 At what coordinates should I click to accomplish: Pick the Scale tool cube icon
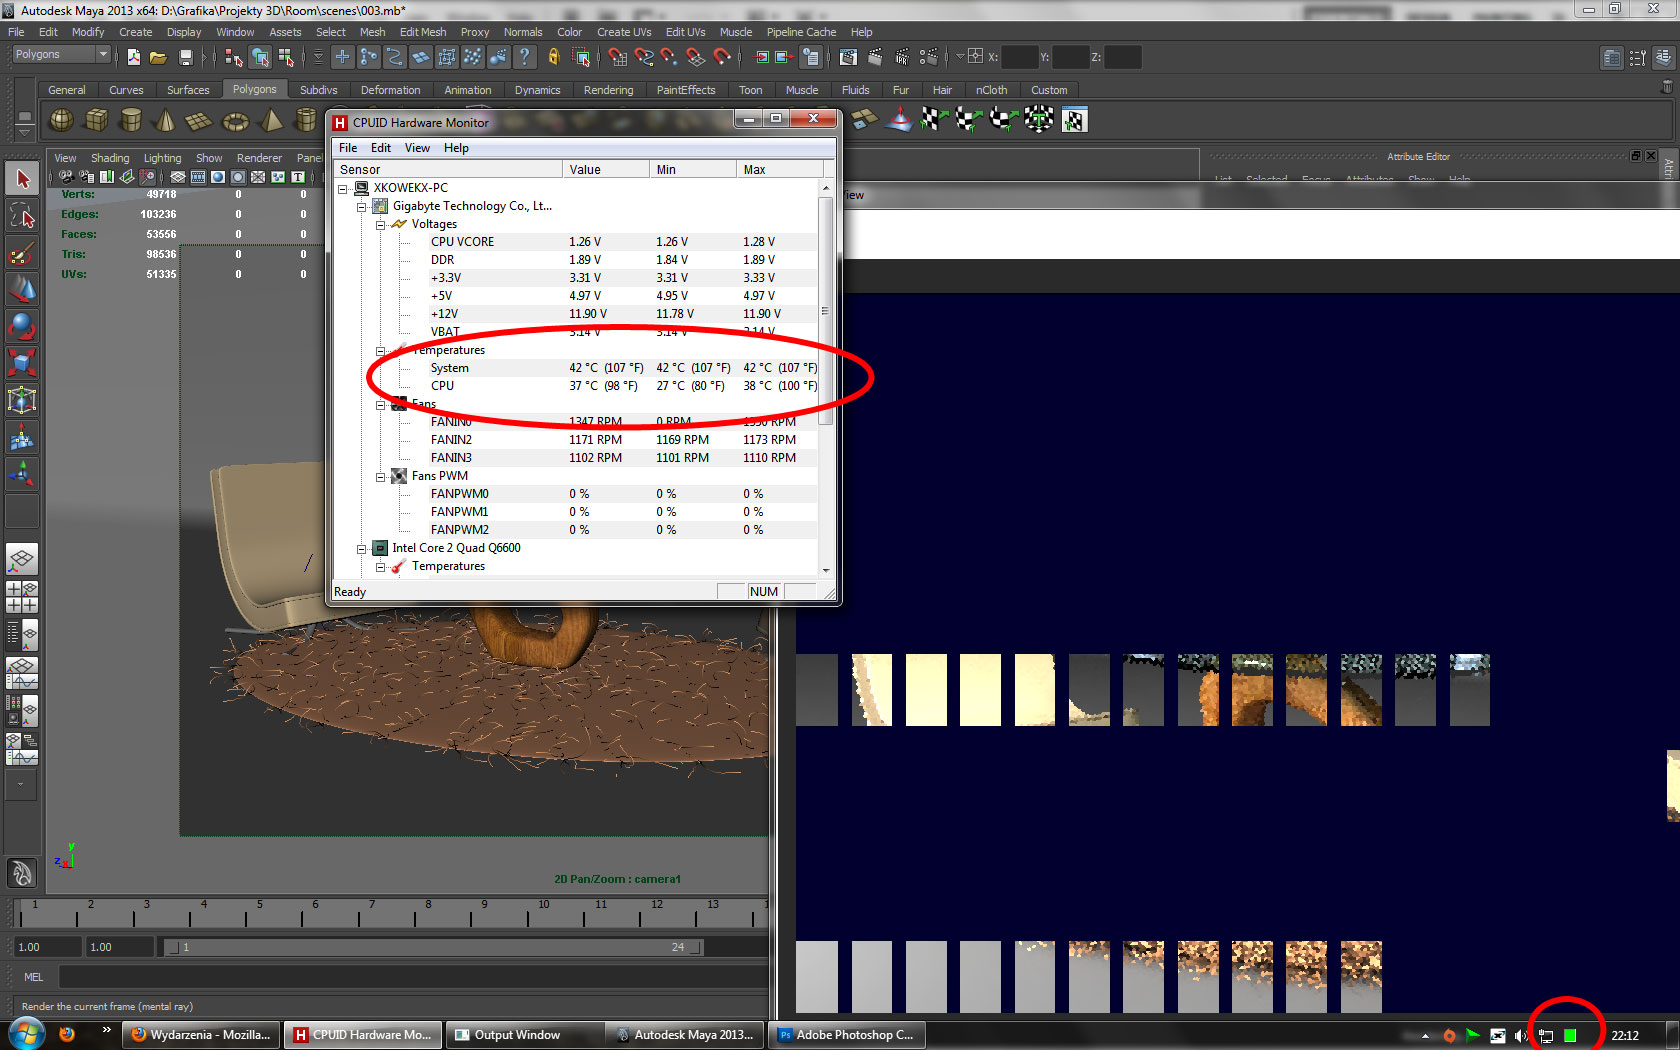pos(22,362)
